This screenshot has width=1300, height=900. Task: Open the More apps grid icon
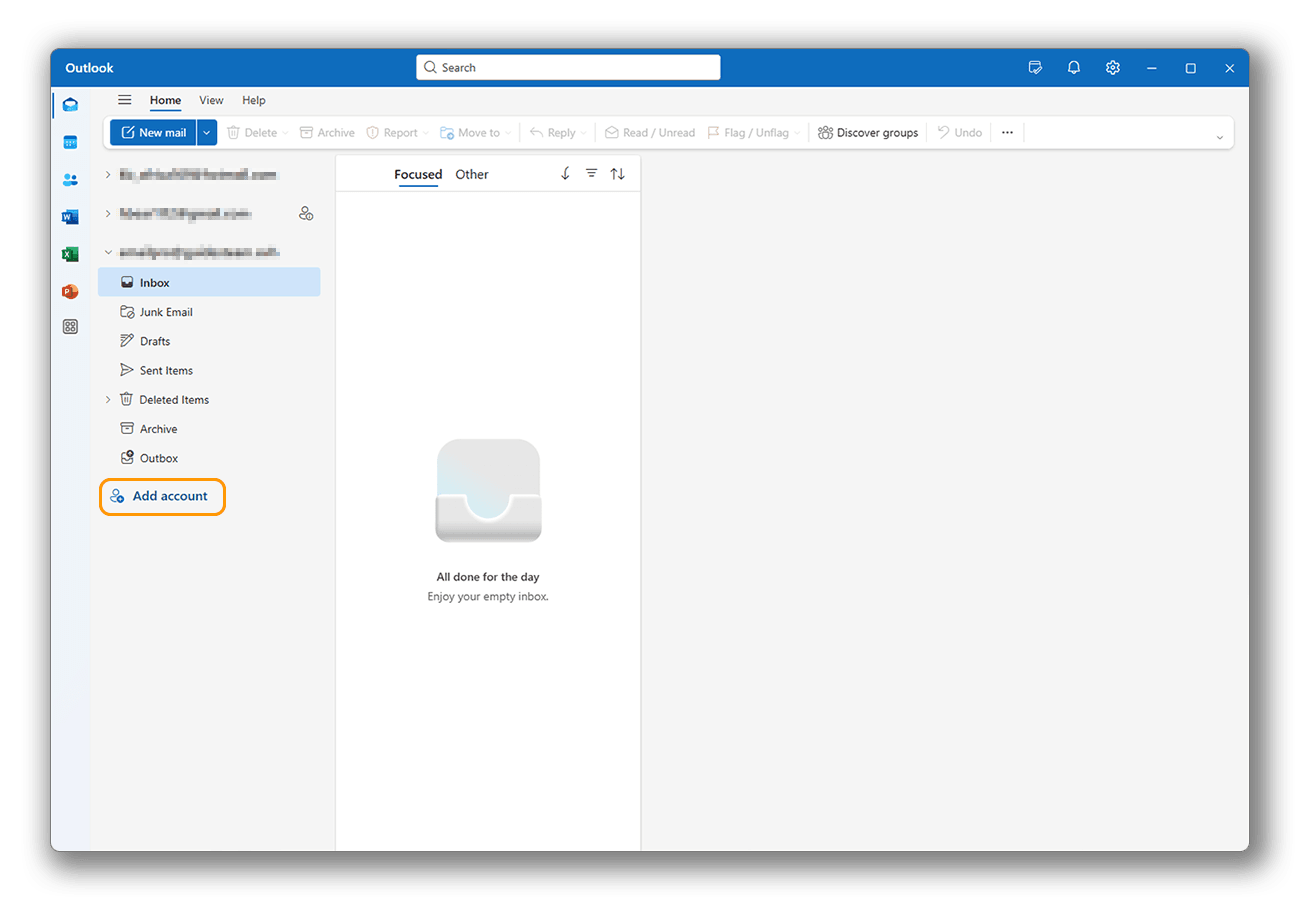point(70,327)
